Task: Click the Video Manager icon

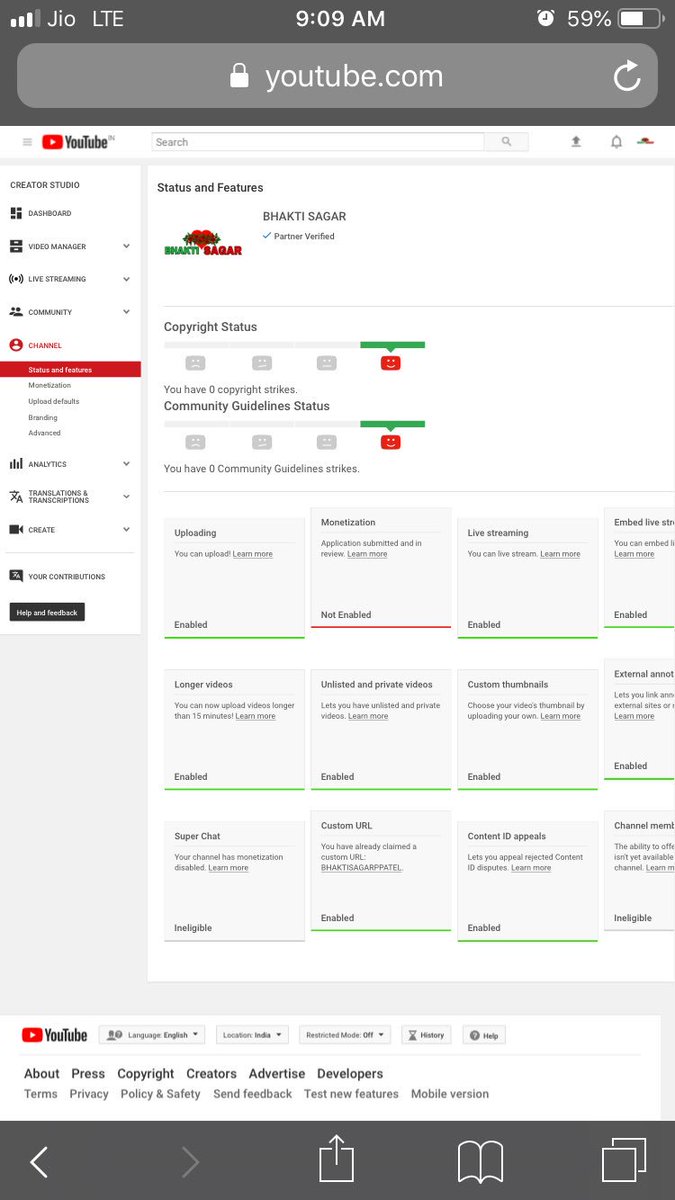Action: [x=16, y=246]
